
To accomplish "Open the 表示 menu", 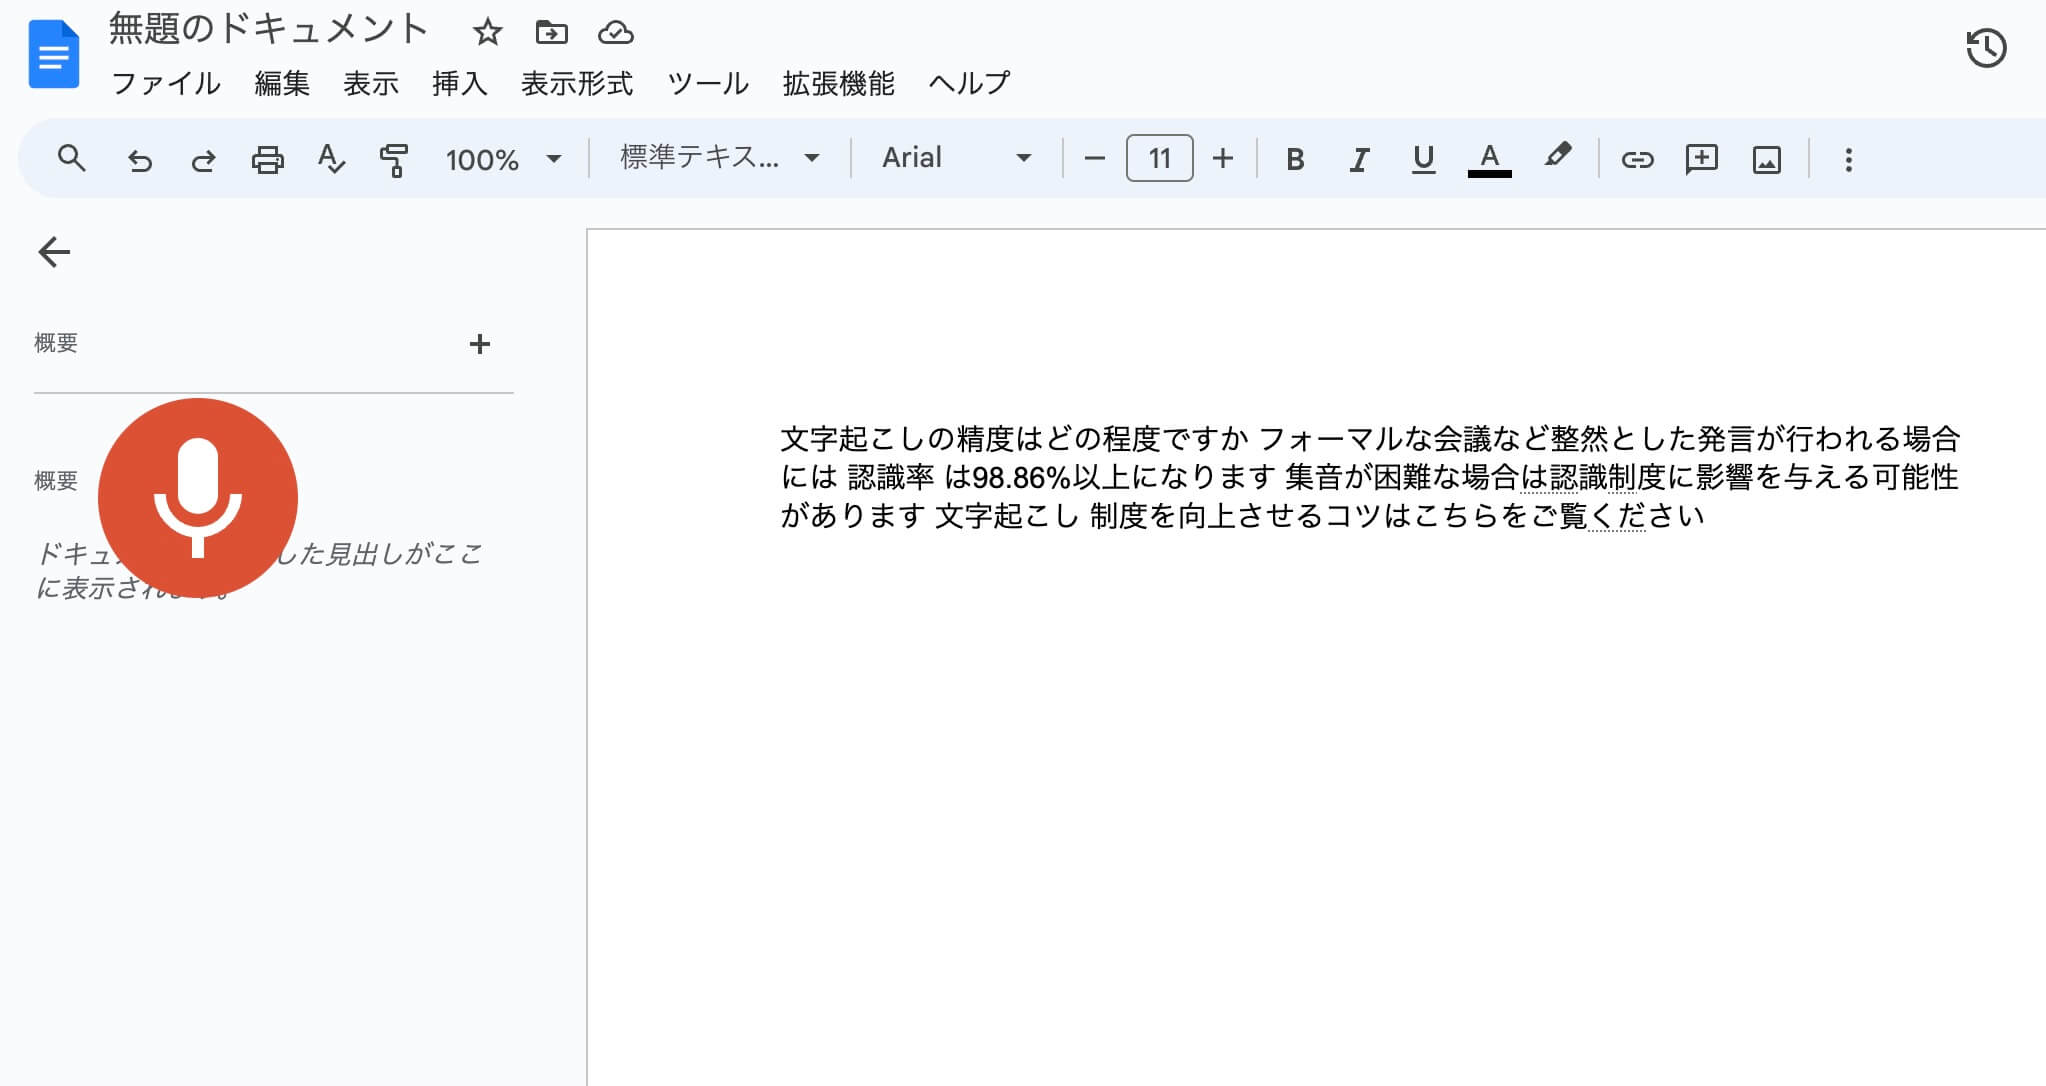I will point(371,84).
